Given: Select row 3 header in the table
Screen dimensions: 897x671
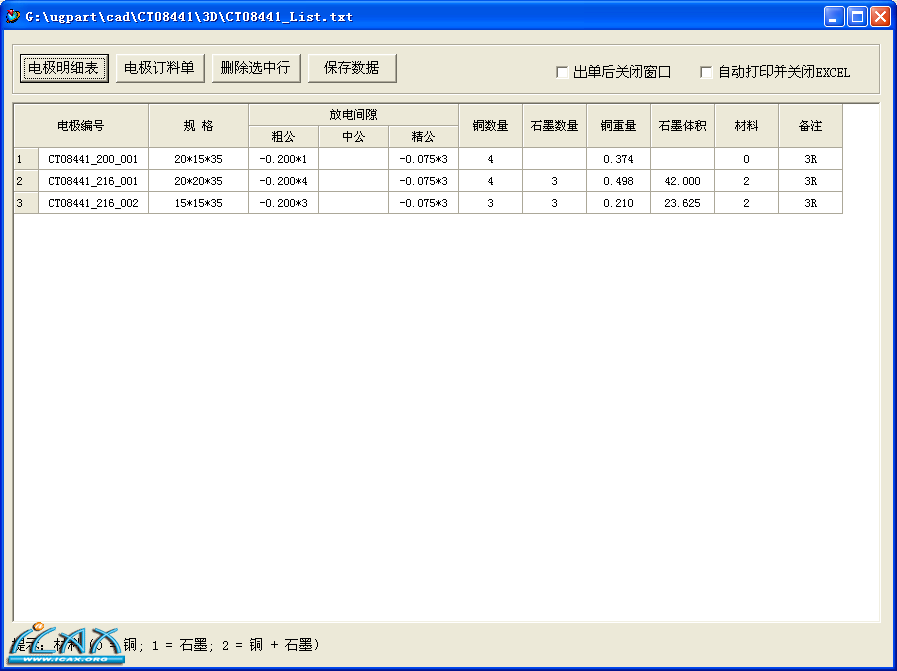Looking at the screenshot, I should point(25,203).
